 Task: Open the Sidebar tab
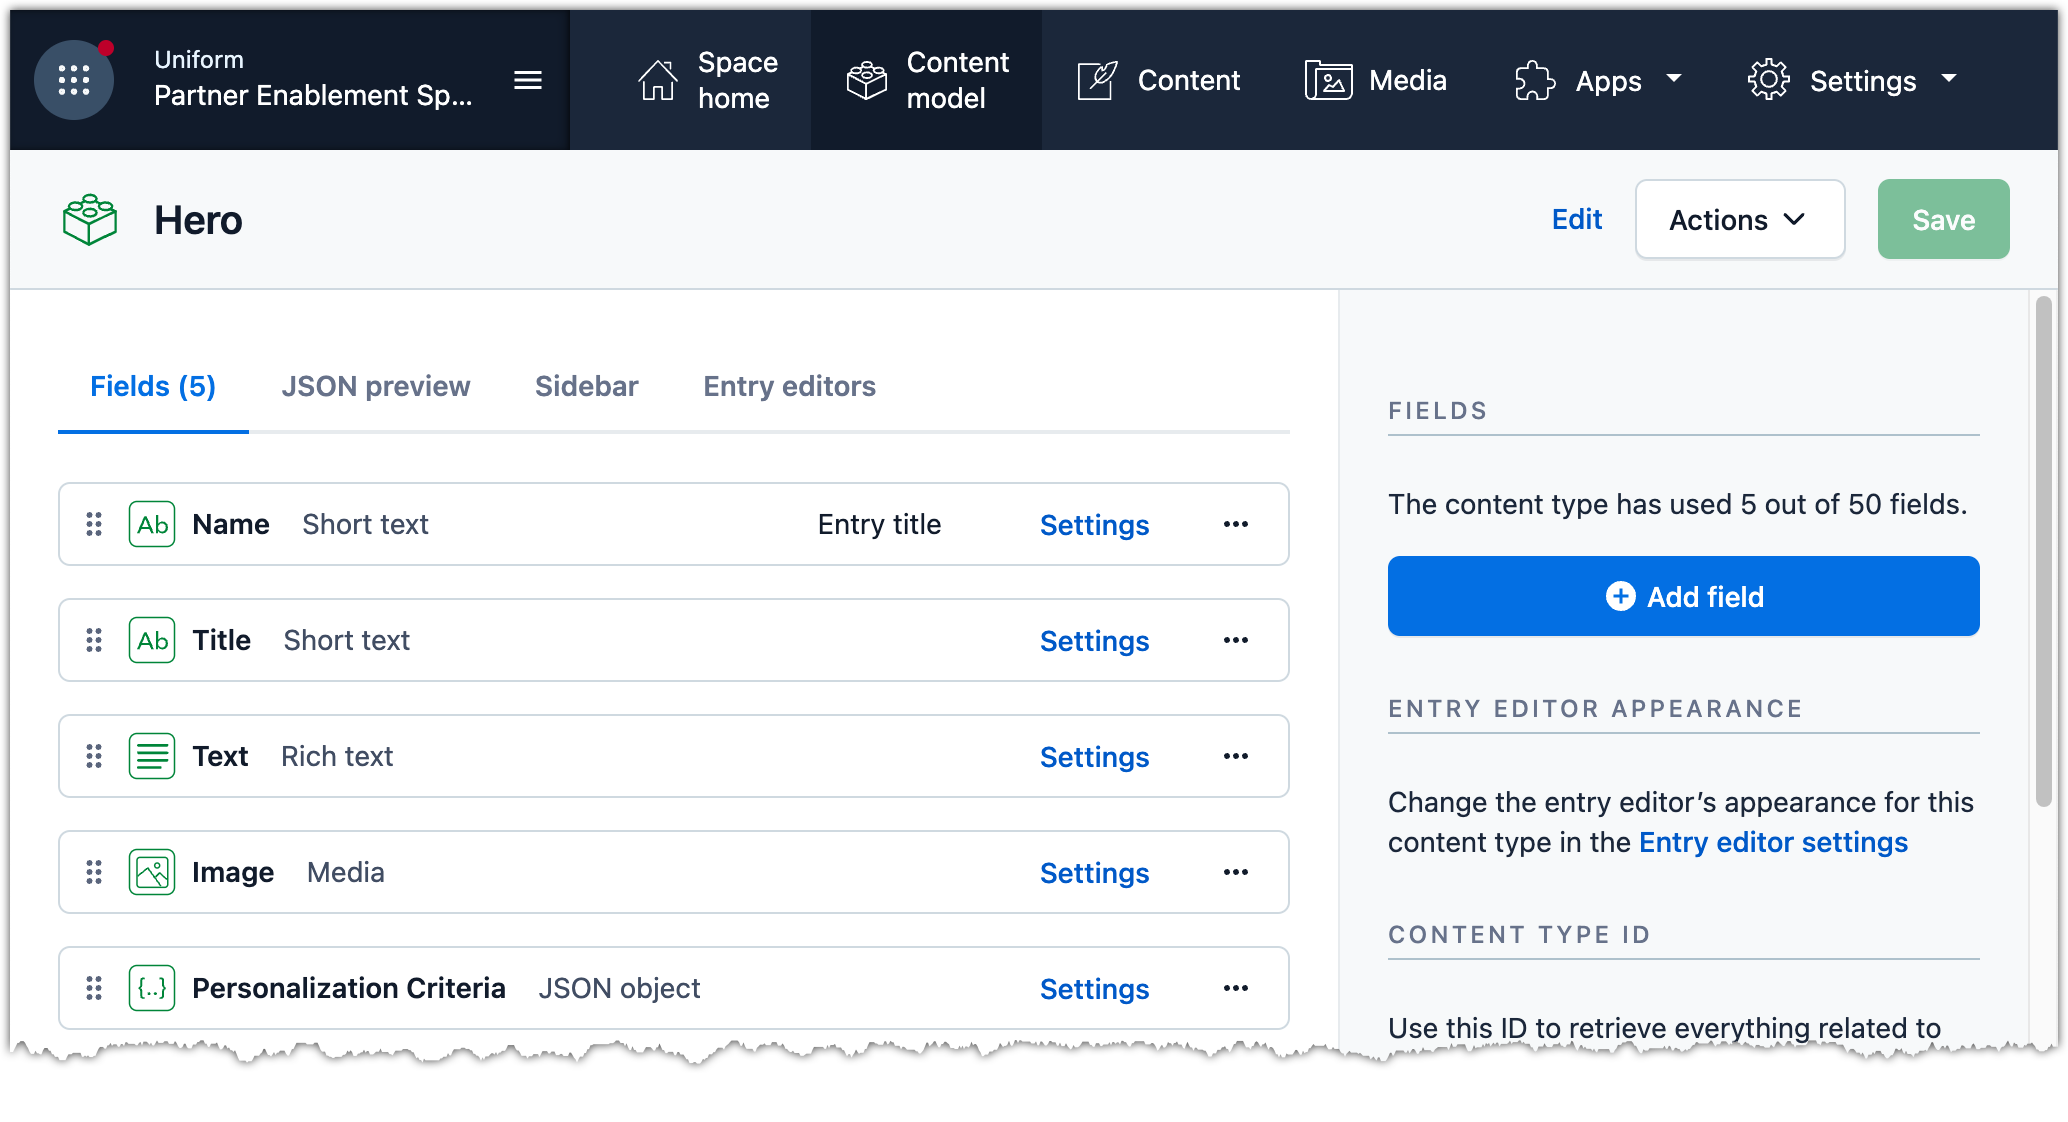[x=586, y=386]
